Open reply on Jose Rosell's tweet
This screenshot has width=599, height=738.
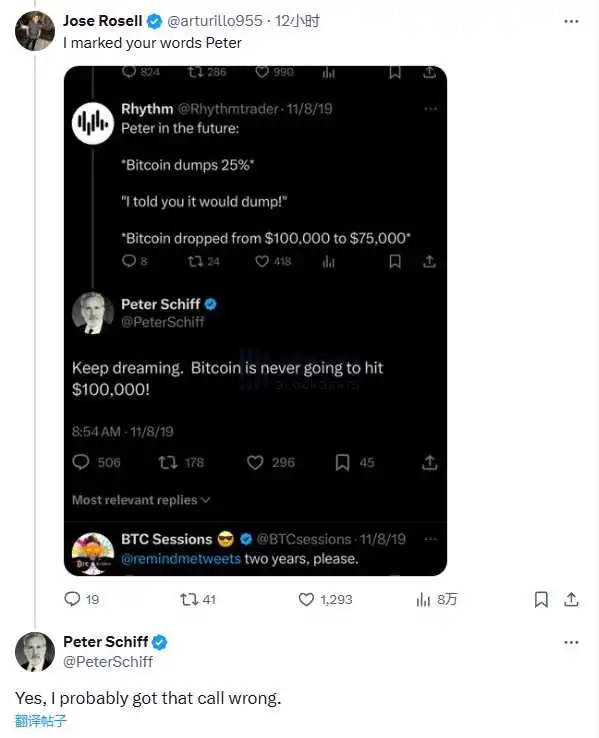click(x=81, y=599)
